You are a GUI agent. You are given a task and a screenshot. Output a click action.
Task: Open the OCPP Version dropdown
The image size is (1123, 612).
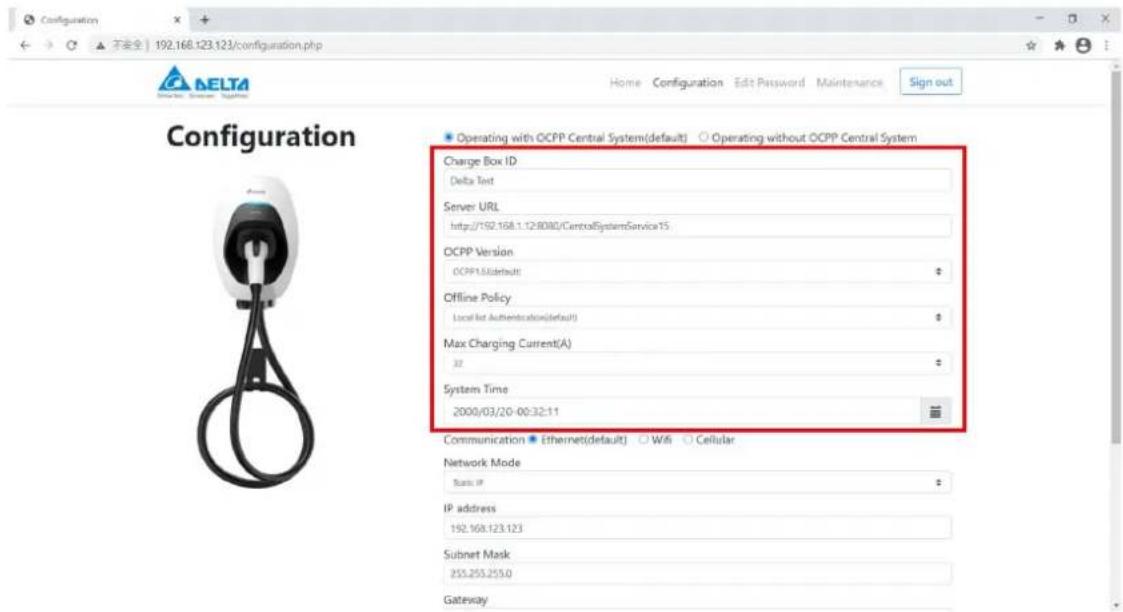point(697,272)
